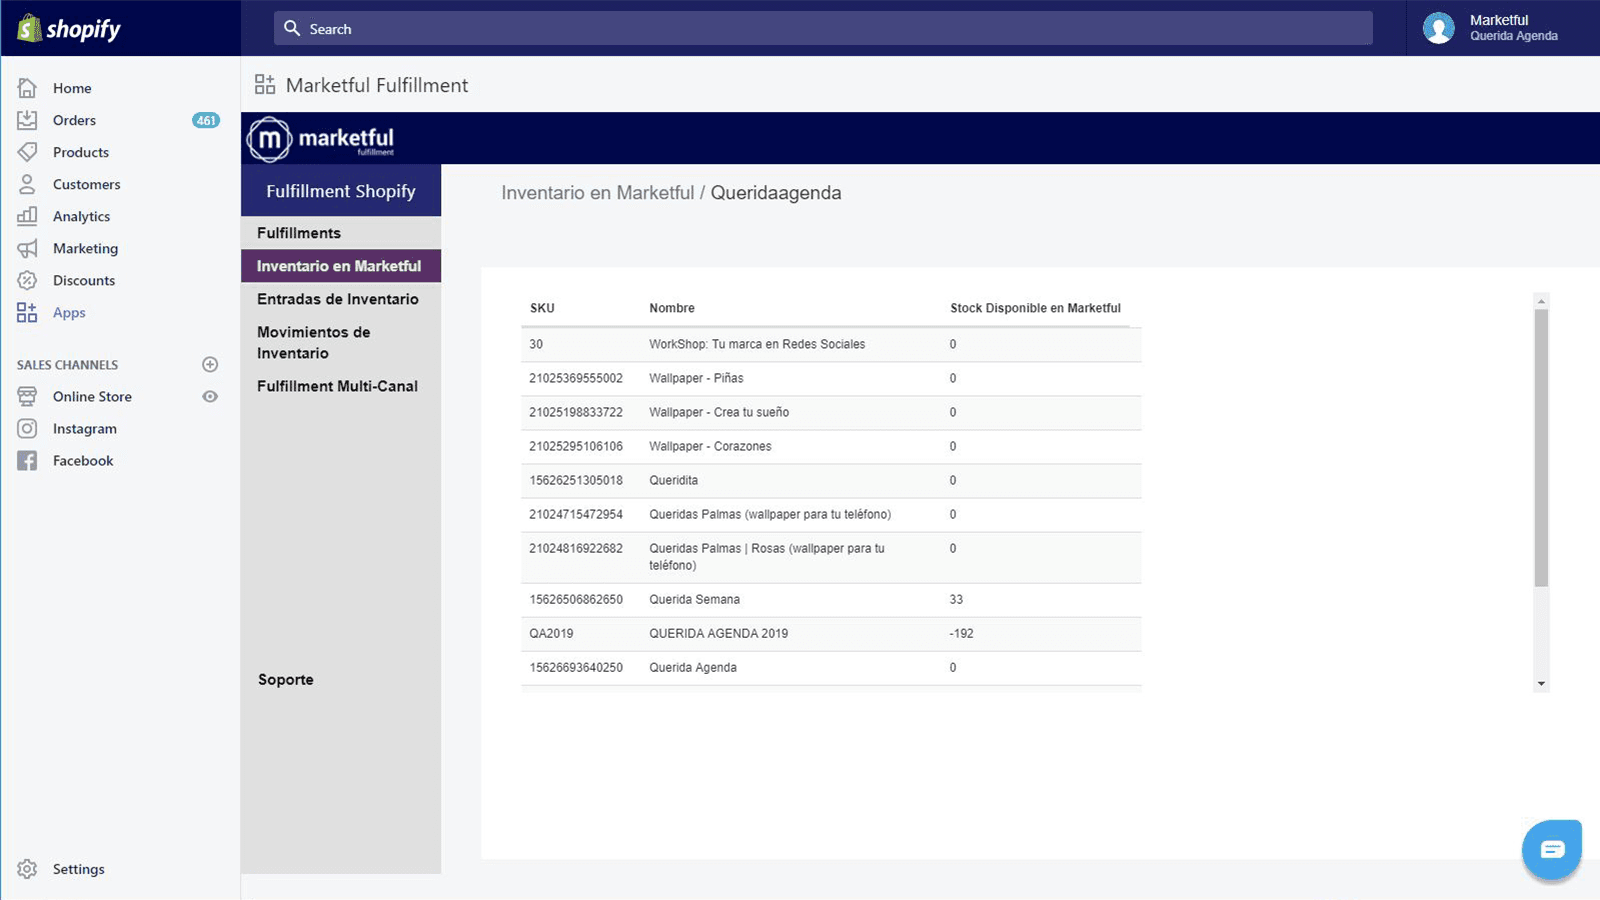
Task: View Orders showing 461 badge
Action: (73, 120)
